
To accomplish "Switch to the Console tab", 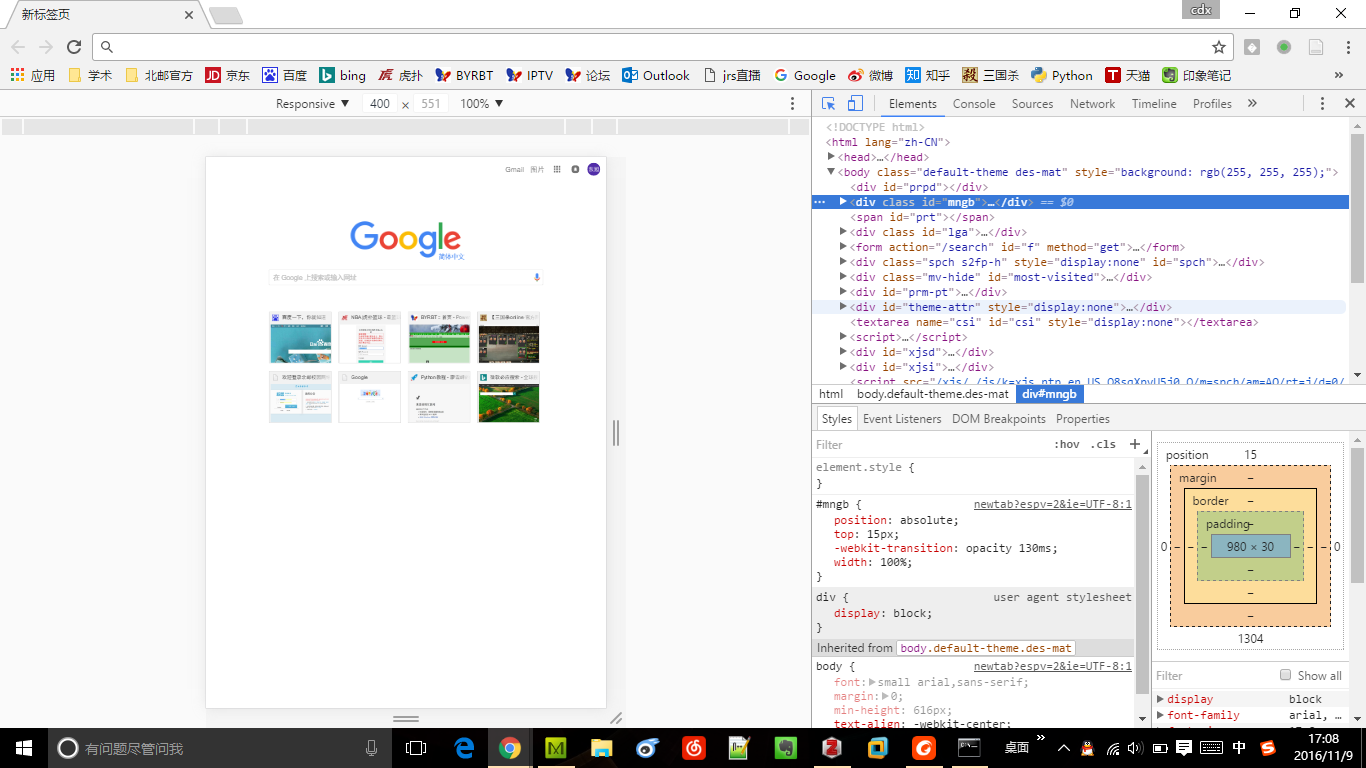I will [x=973, y=104].
